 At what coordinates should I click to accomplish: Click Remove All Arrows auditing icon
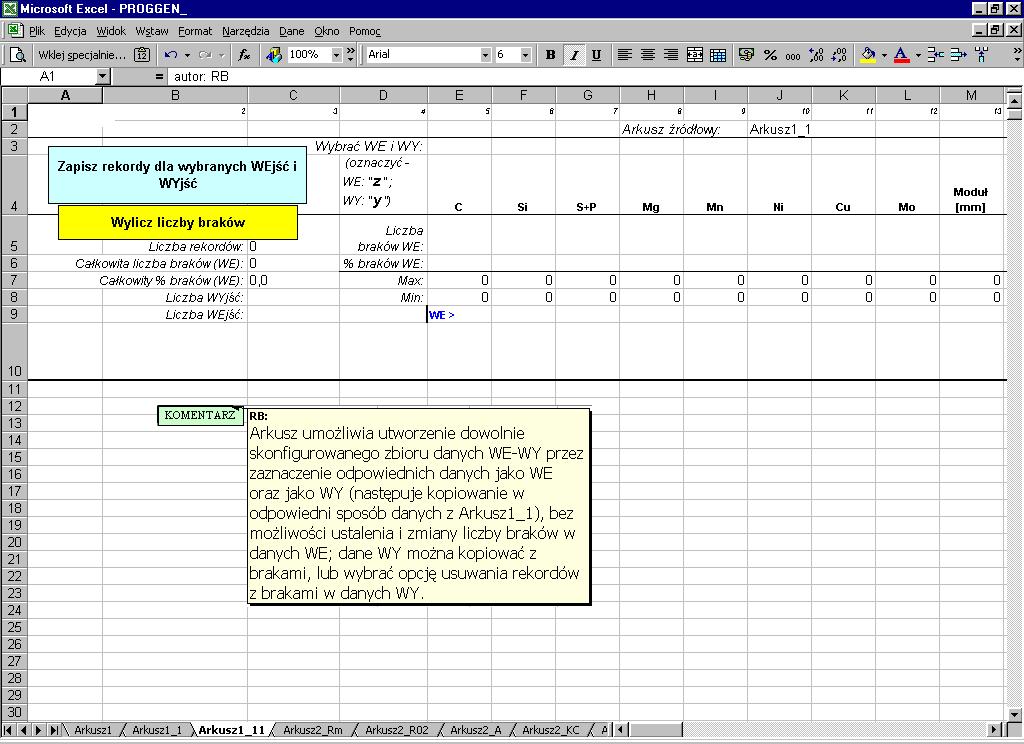point(981,55)
